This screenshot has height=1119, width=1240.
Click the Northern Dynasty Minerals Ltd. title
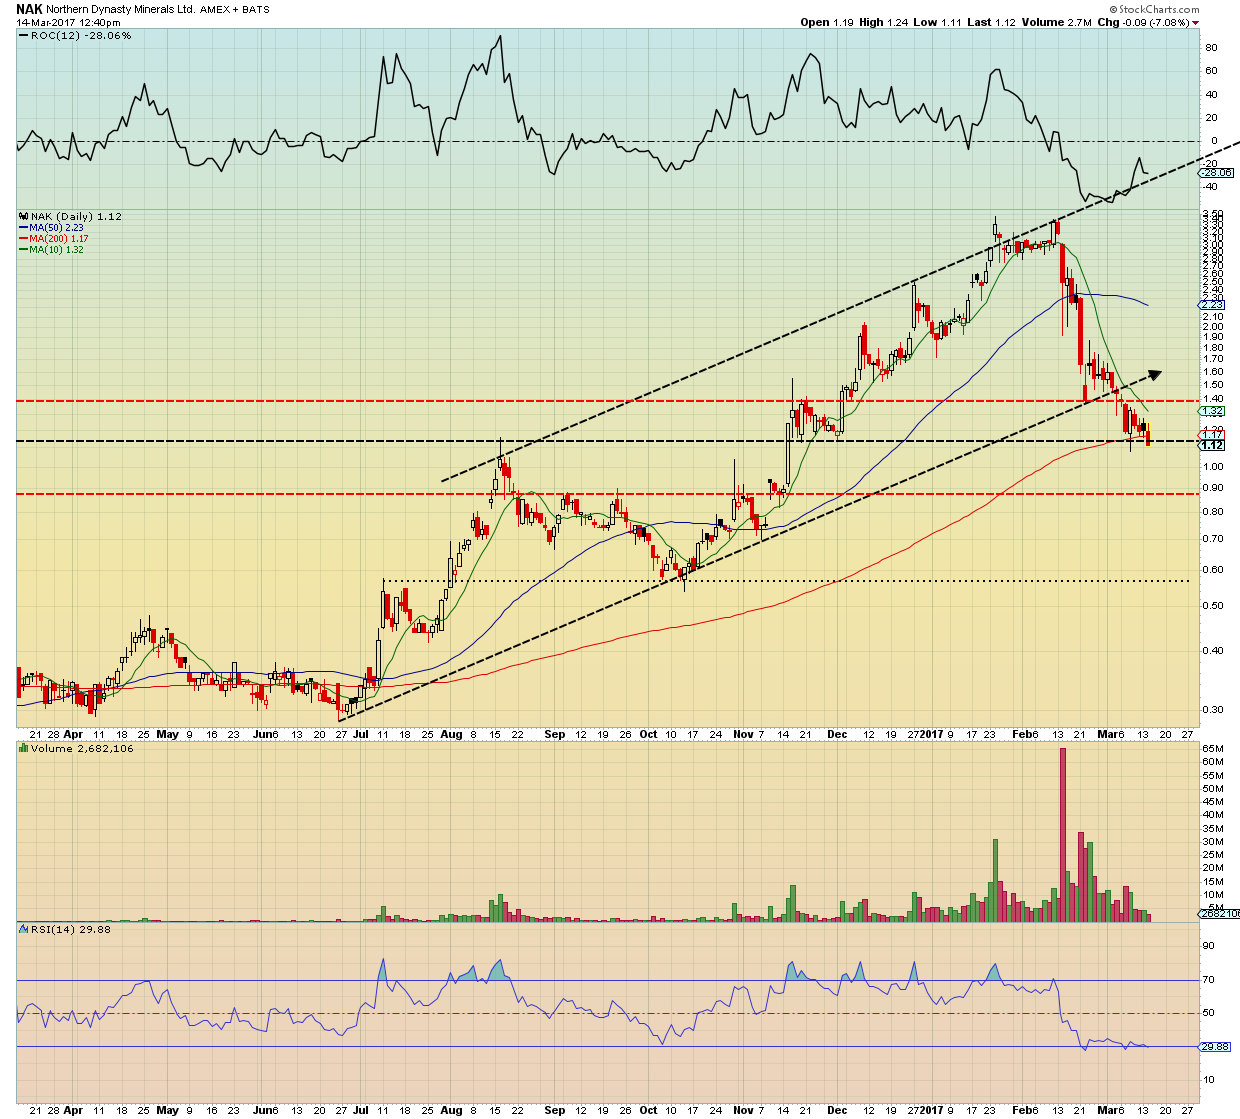(x=122, y=9)
